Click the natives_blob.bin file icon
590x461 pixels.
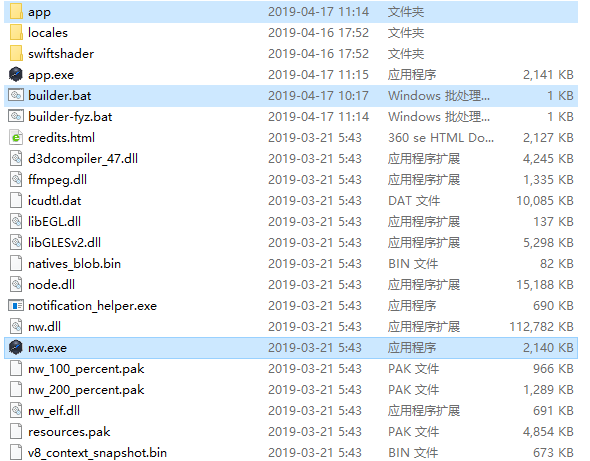coord(16,263)
